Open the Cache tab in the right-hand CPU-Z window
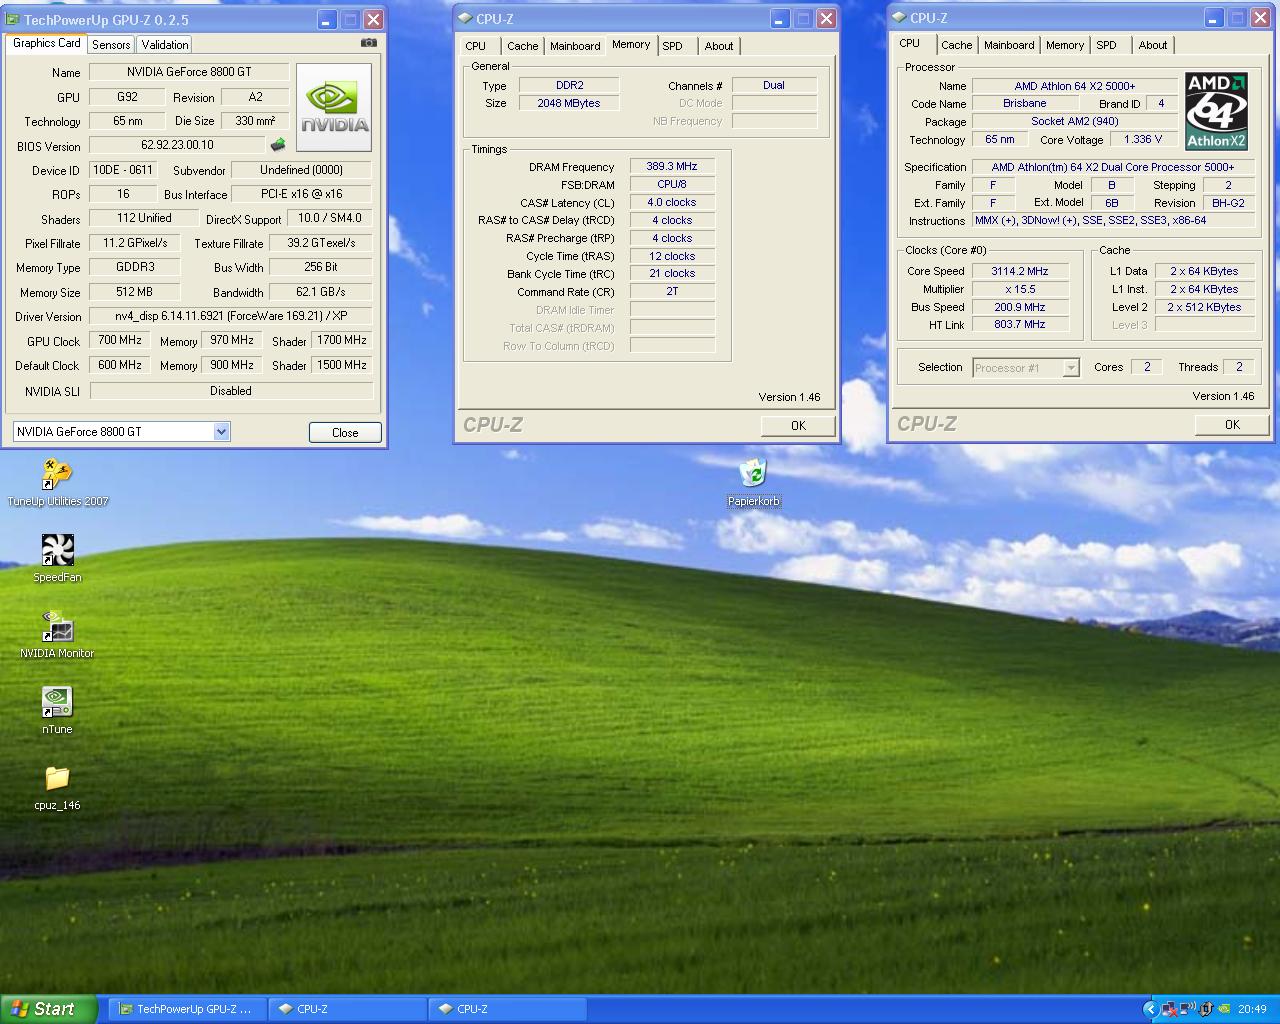This screenshot has height=1024, width=1280. coord(956,45)
